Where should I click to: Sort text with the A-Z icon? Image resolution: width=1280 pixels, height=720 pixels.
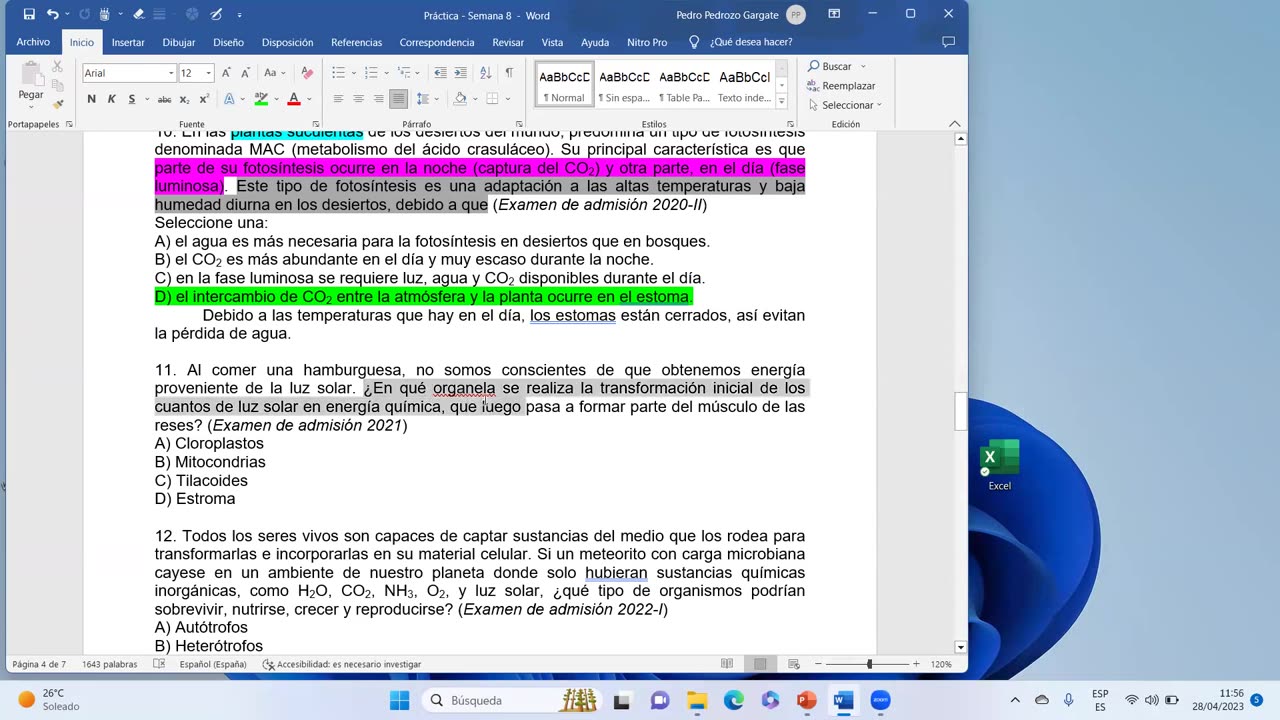click(x=485, y=73)
